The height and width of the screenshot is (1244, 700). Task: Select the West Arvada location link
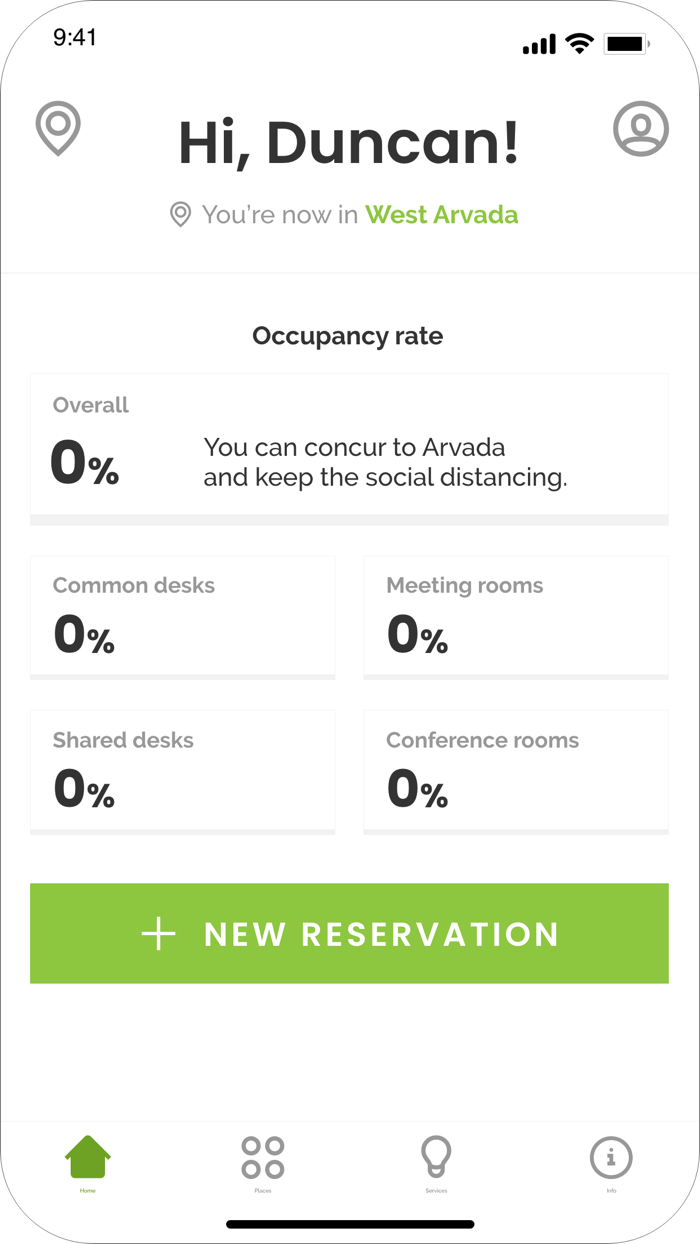click(x=442, y=214)
